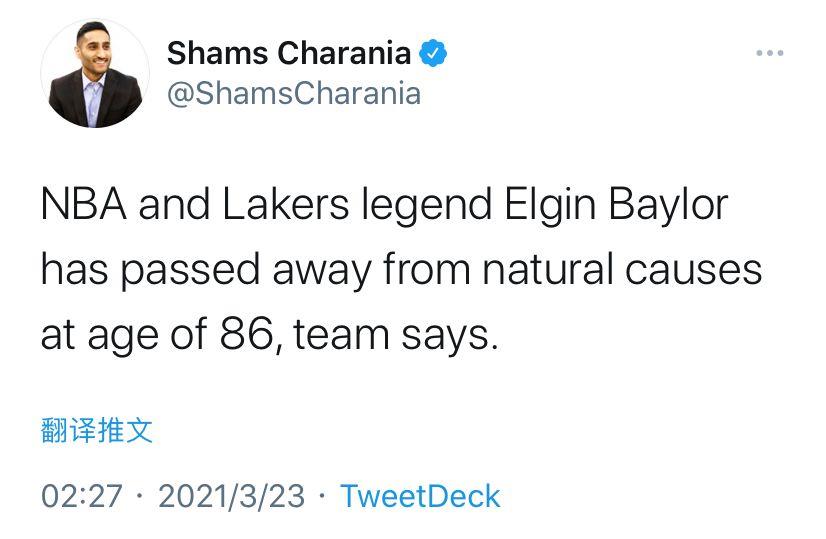
Task: Click the words "Elgin Baylor" in tweet
Action: 616,205
